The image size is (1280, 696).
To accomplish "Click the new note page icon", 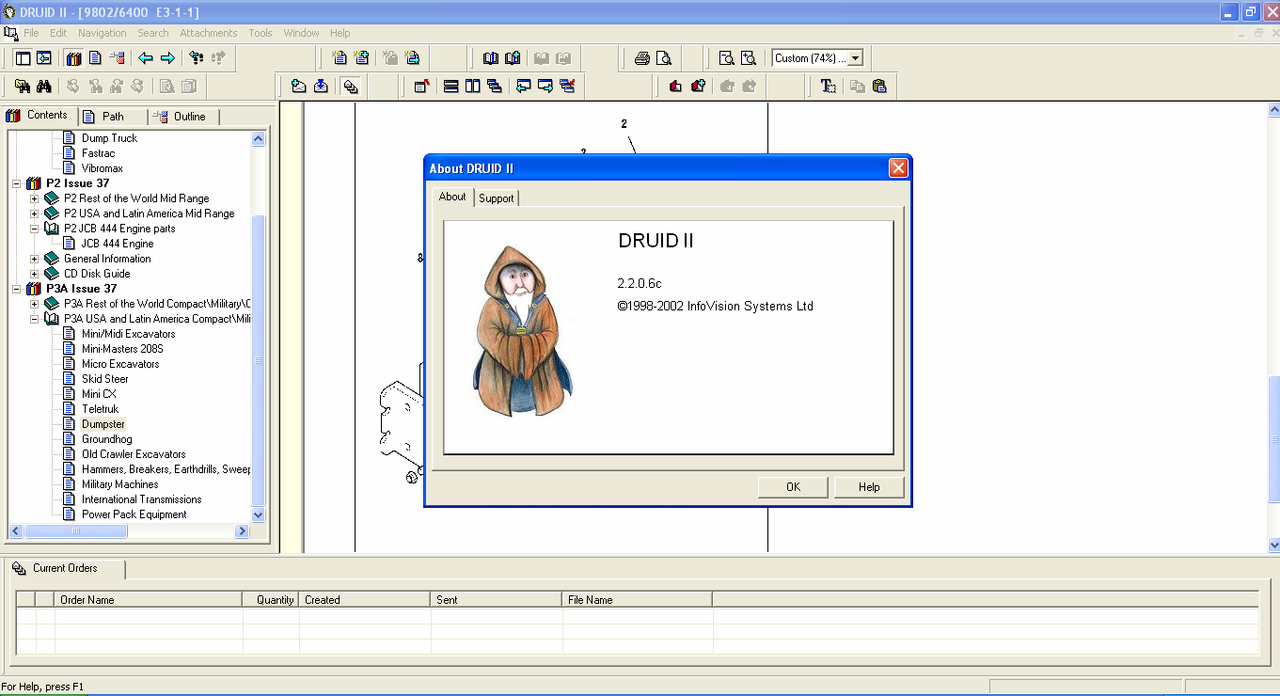I will coord(339,58).
